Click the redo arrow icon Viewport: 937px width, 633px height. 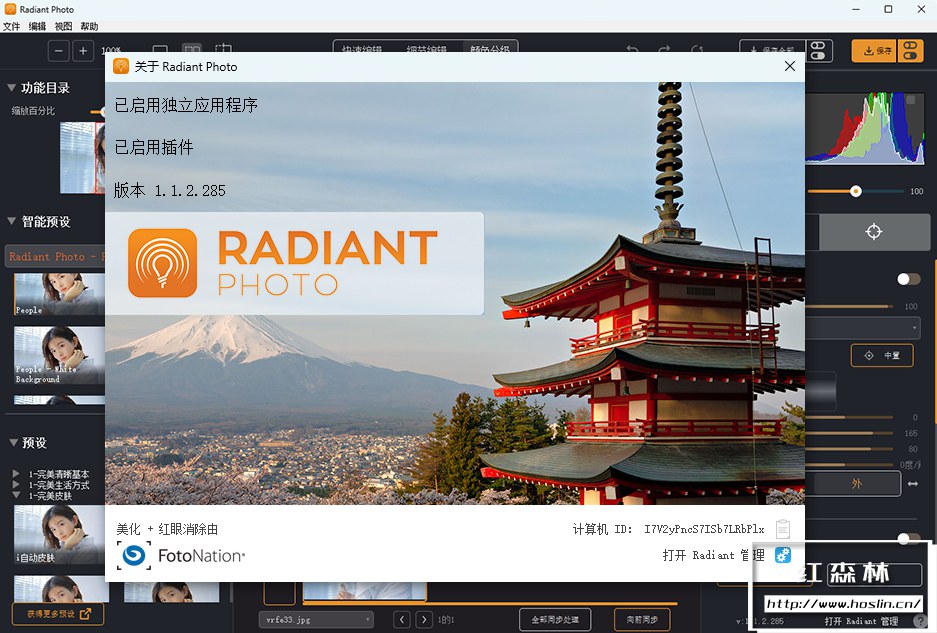point(664,49)
